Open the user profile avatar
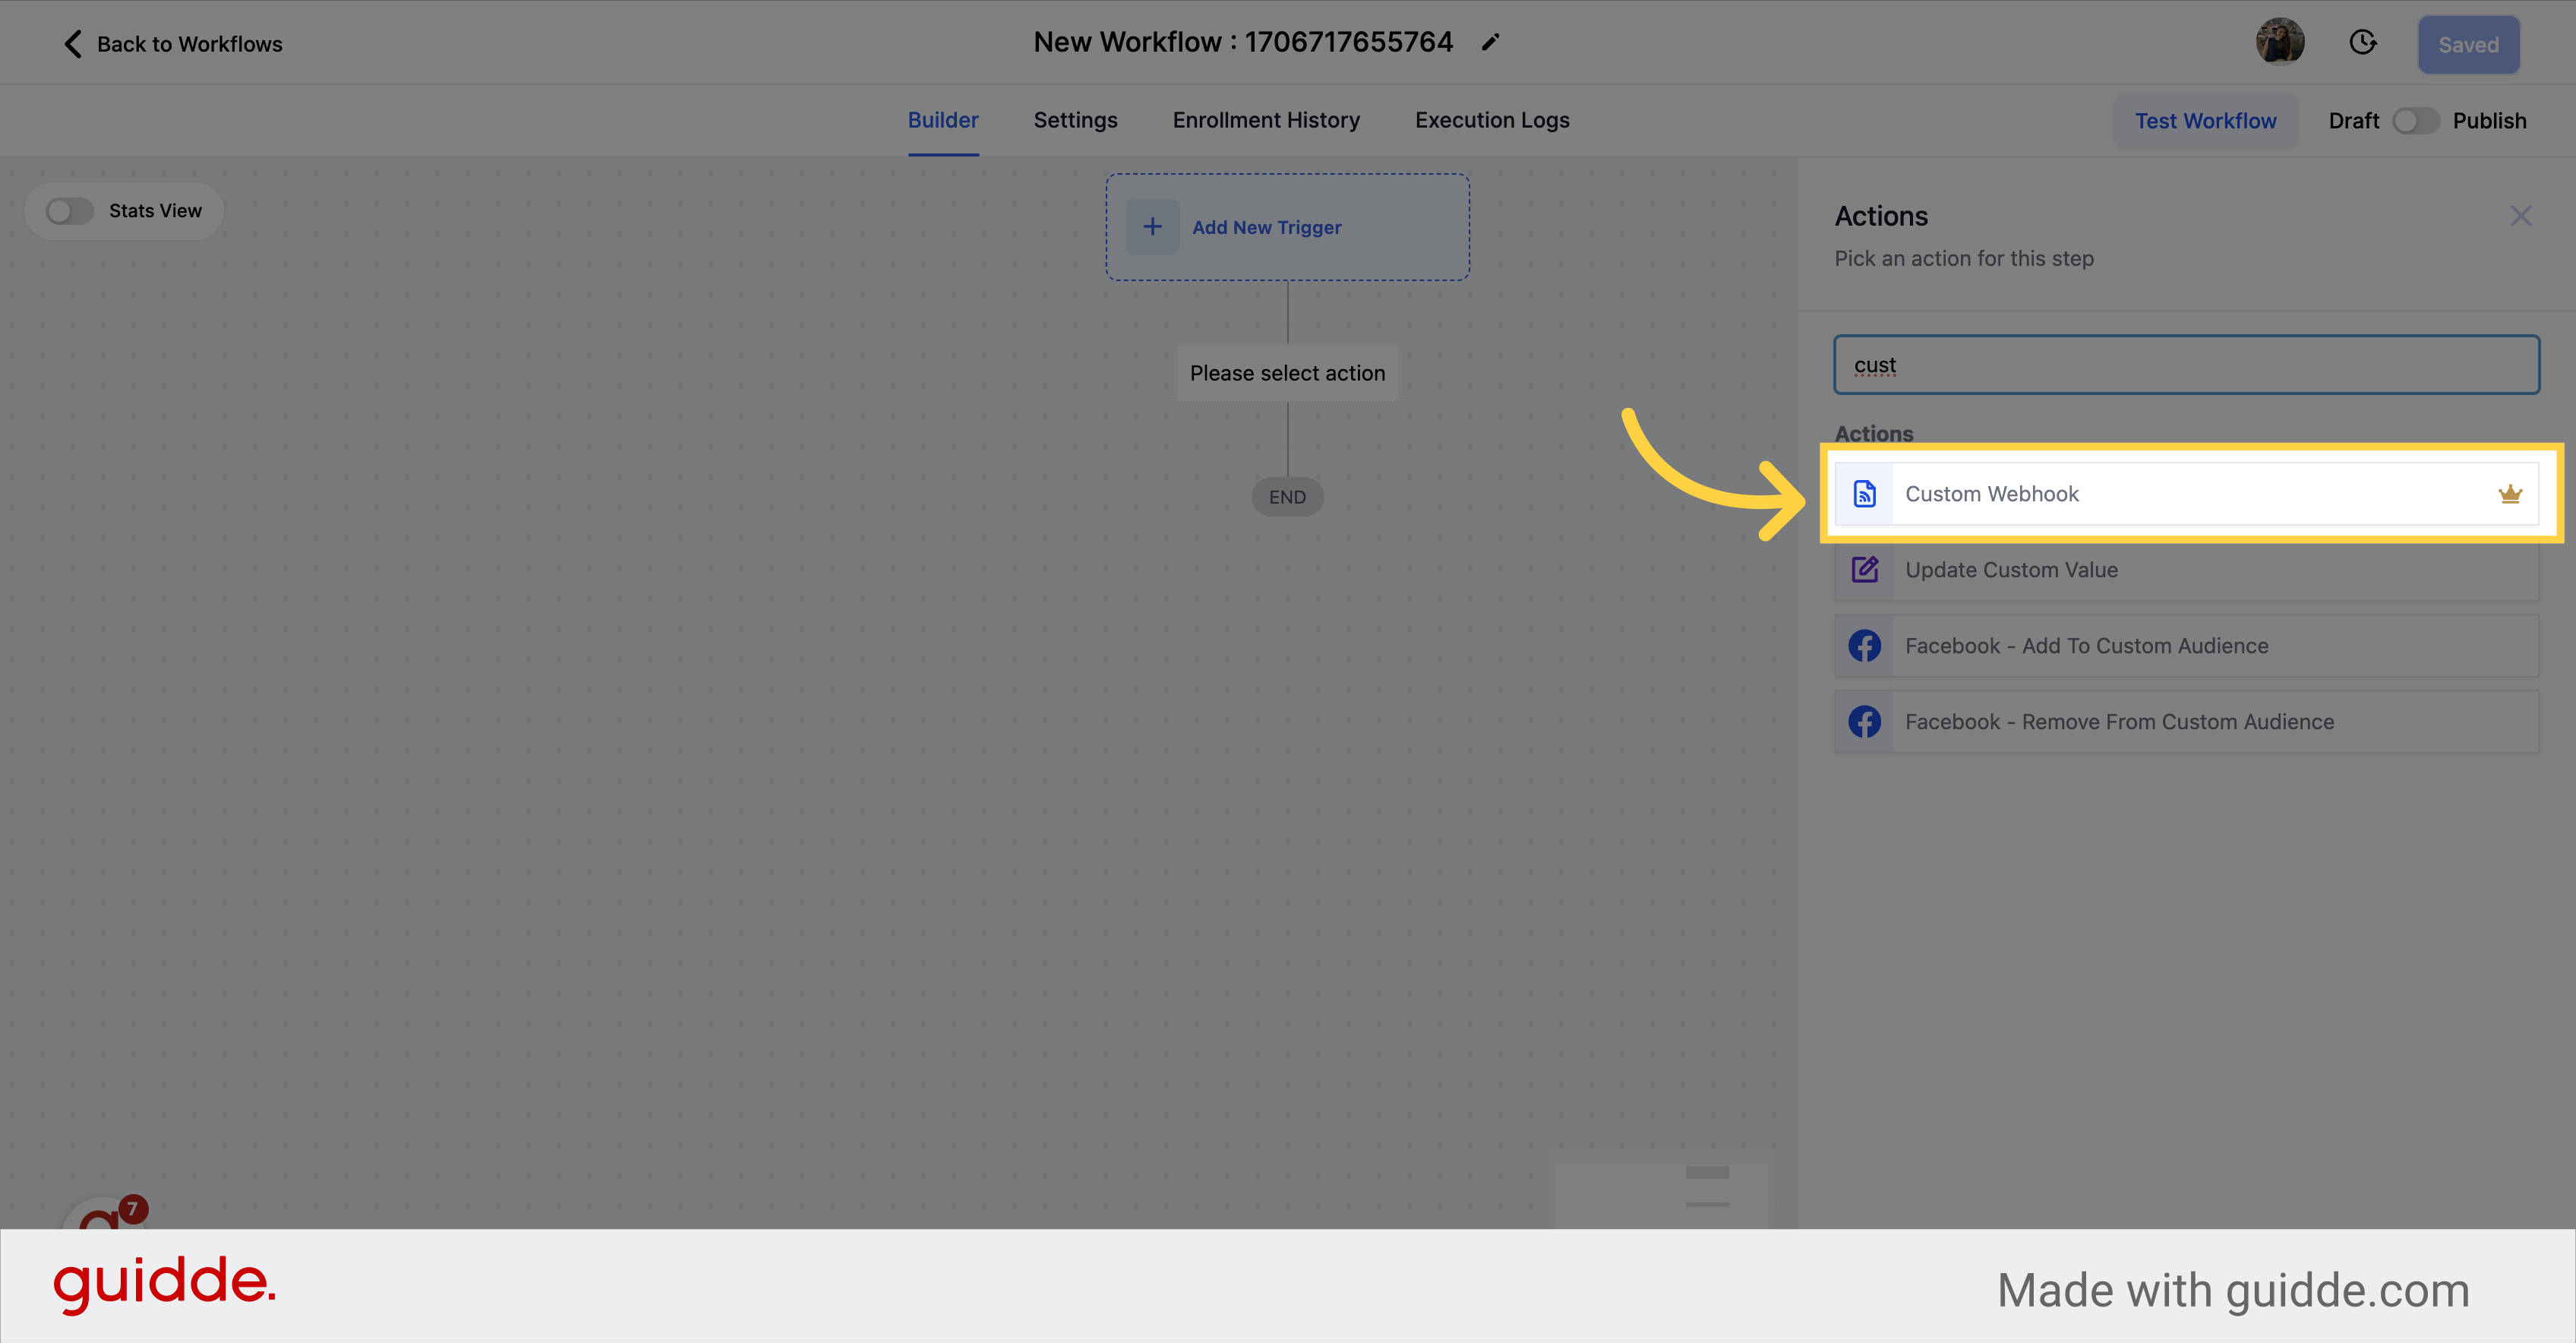Viewport: 2576px width, 1343px height. click(2280, 42)
